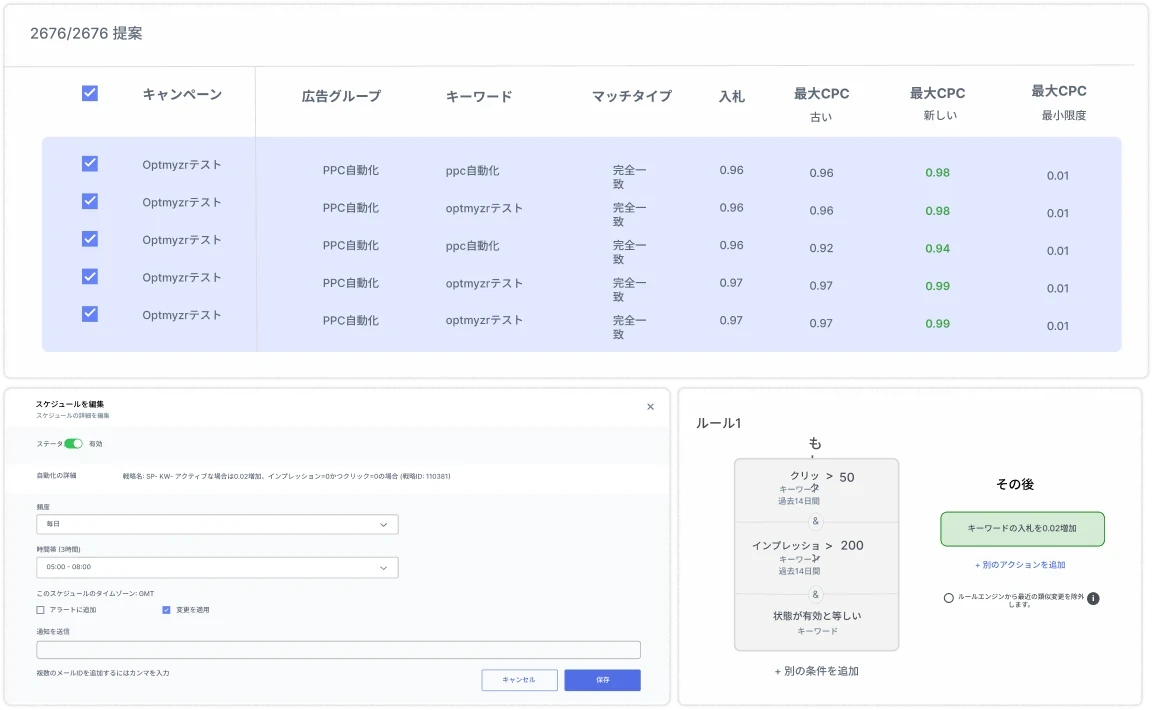Image resolution: width=1153 pixels, height=710 pixels.
Task: Toggle the select-all checkbox in table header
Action: [90, 93]
